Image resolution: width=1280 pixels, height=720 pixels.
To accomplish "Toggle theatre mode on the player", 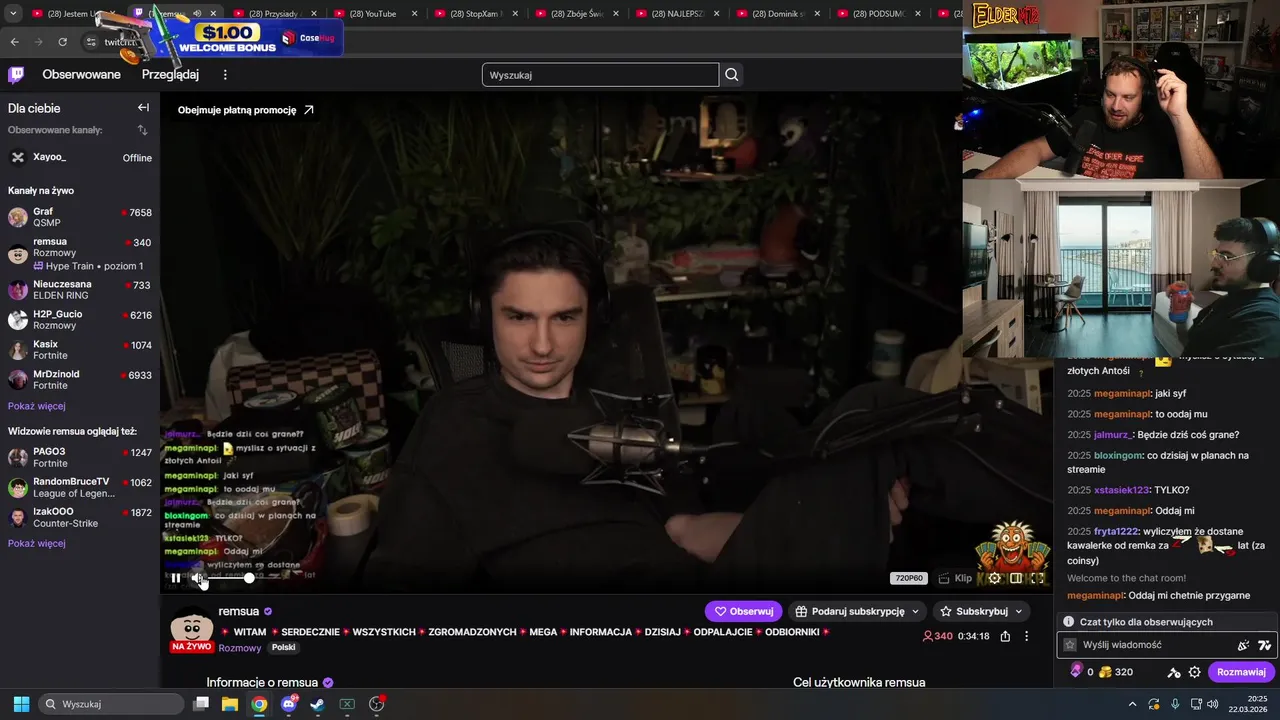I will coord(1016,578).
